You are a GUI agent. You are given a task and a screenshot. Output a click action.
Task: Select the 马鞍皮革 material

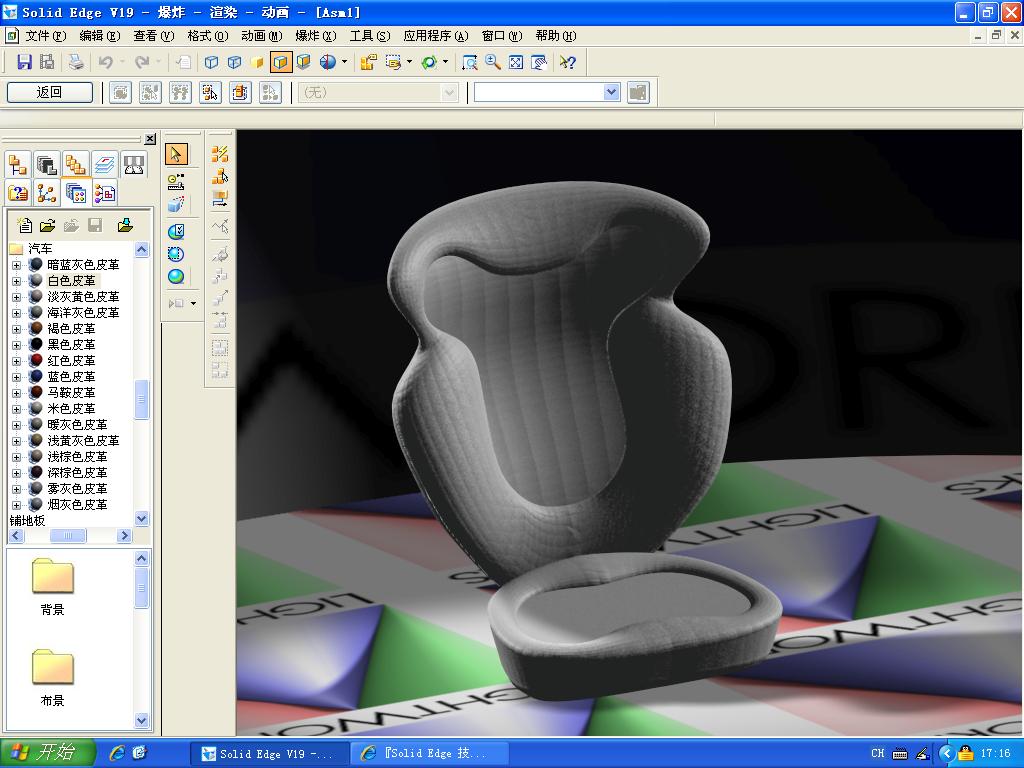pyautogui.click(x=71, y=392)
